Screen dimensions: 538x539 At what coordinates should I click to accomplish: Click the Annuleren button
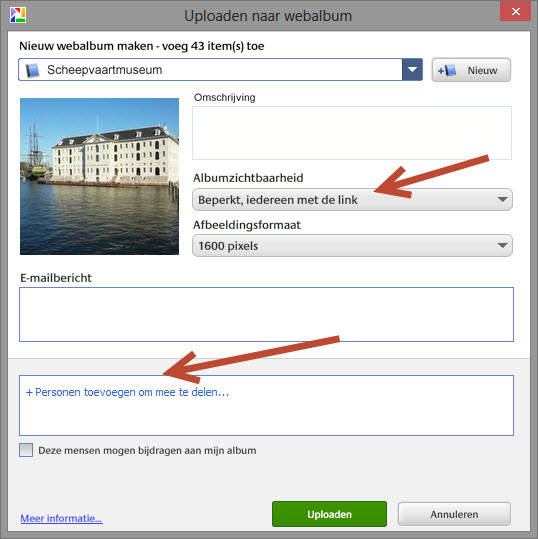tap(454, 514)
